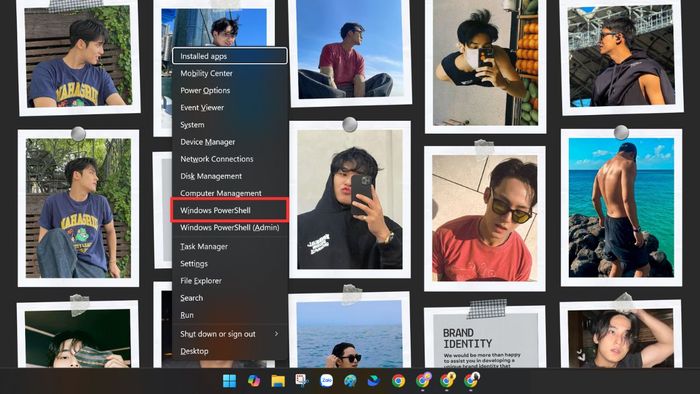Image resolution: width=700 pixels, height=394 pixels.
Task: Open Computer Management
Action: pos(229,193)
